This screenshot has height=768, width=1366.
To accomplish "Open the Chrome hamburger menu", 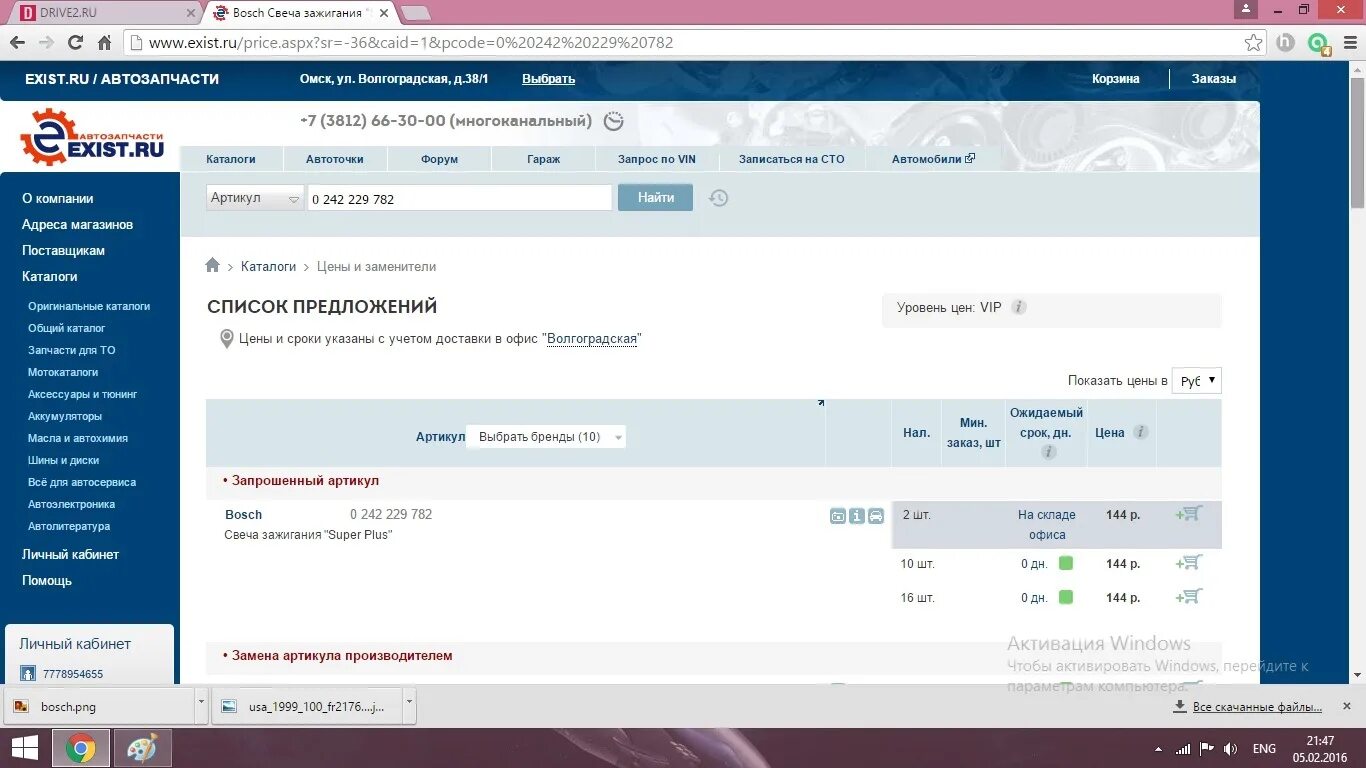I will click(x=1350, y=43).
